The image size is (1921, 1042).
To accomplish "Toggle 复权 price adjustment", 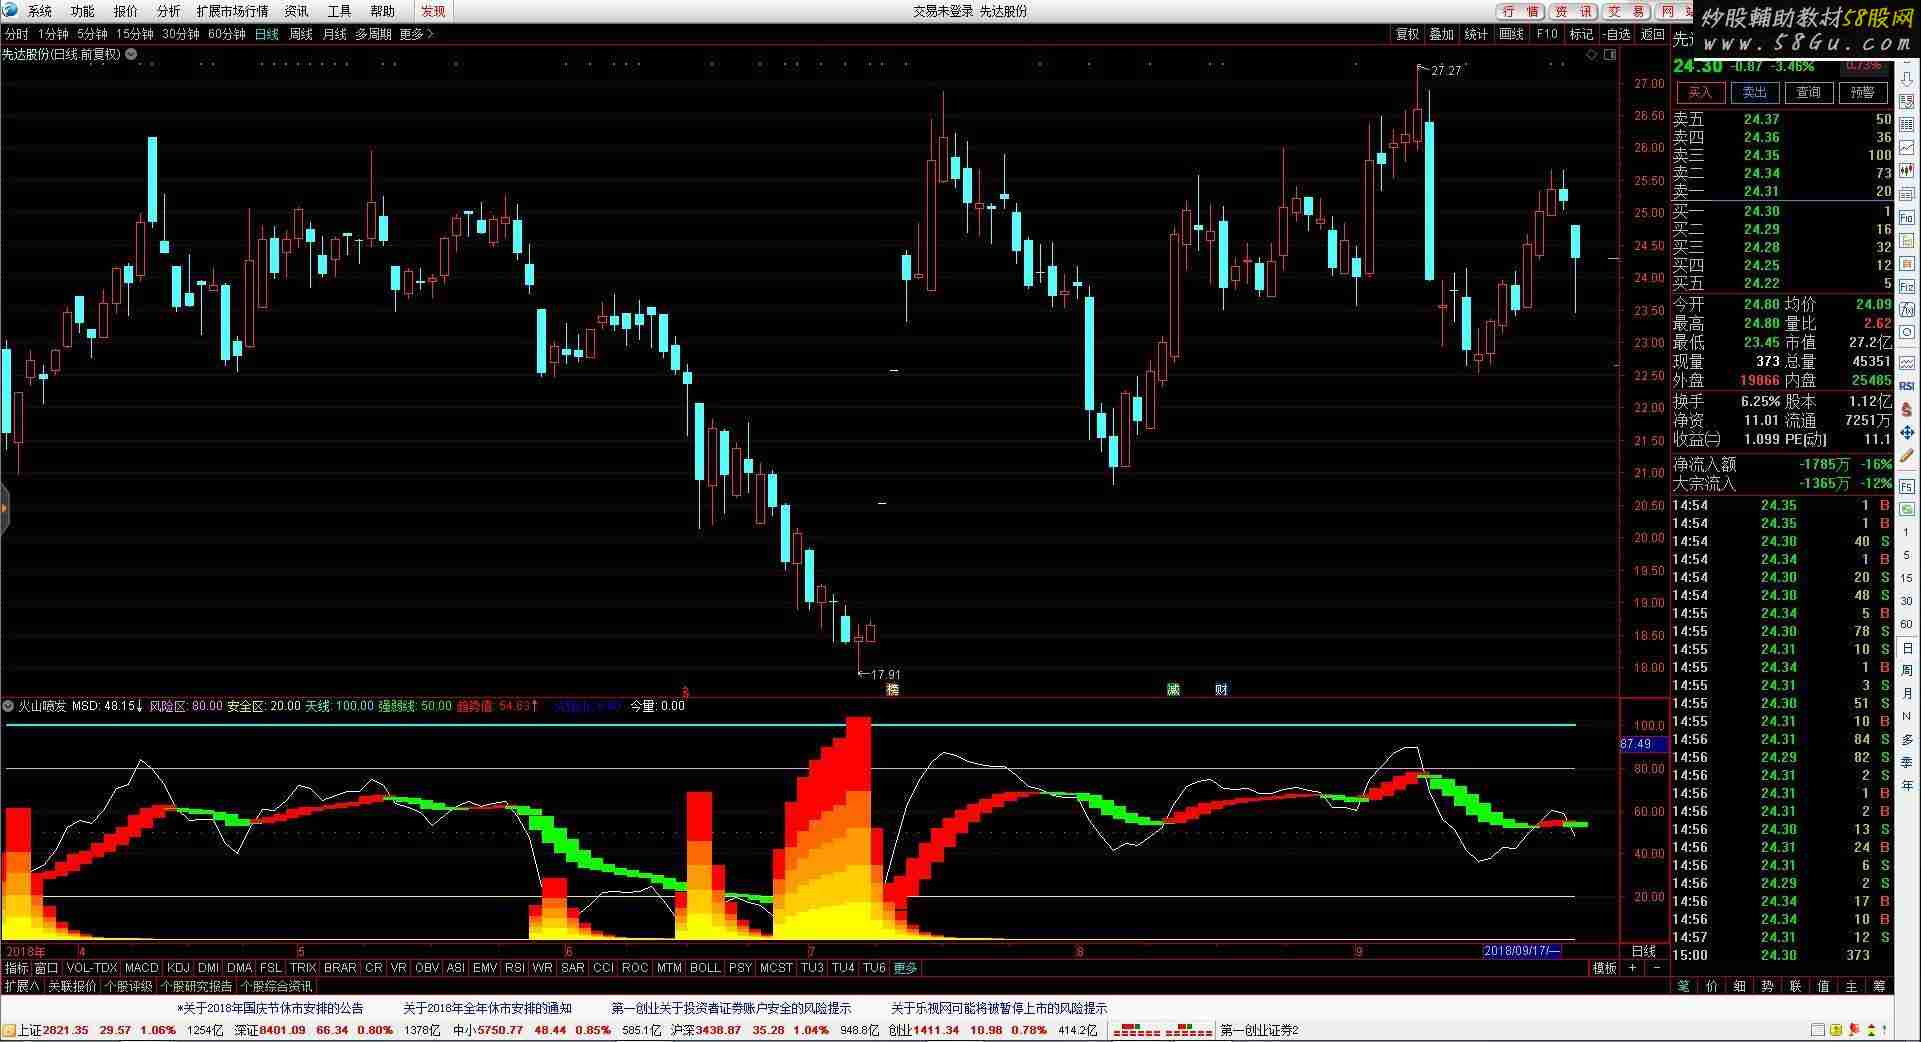I will click(x=1407, y=34).
